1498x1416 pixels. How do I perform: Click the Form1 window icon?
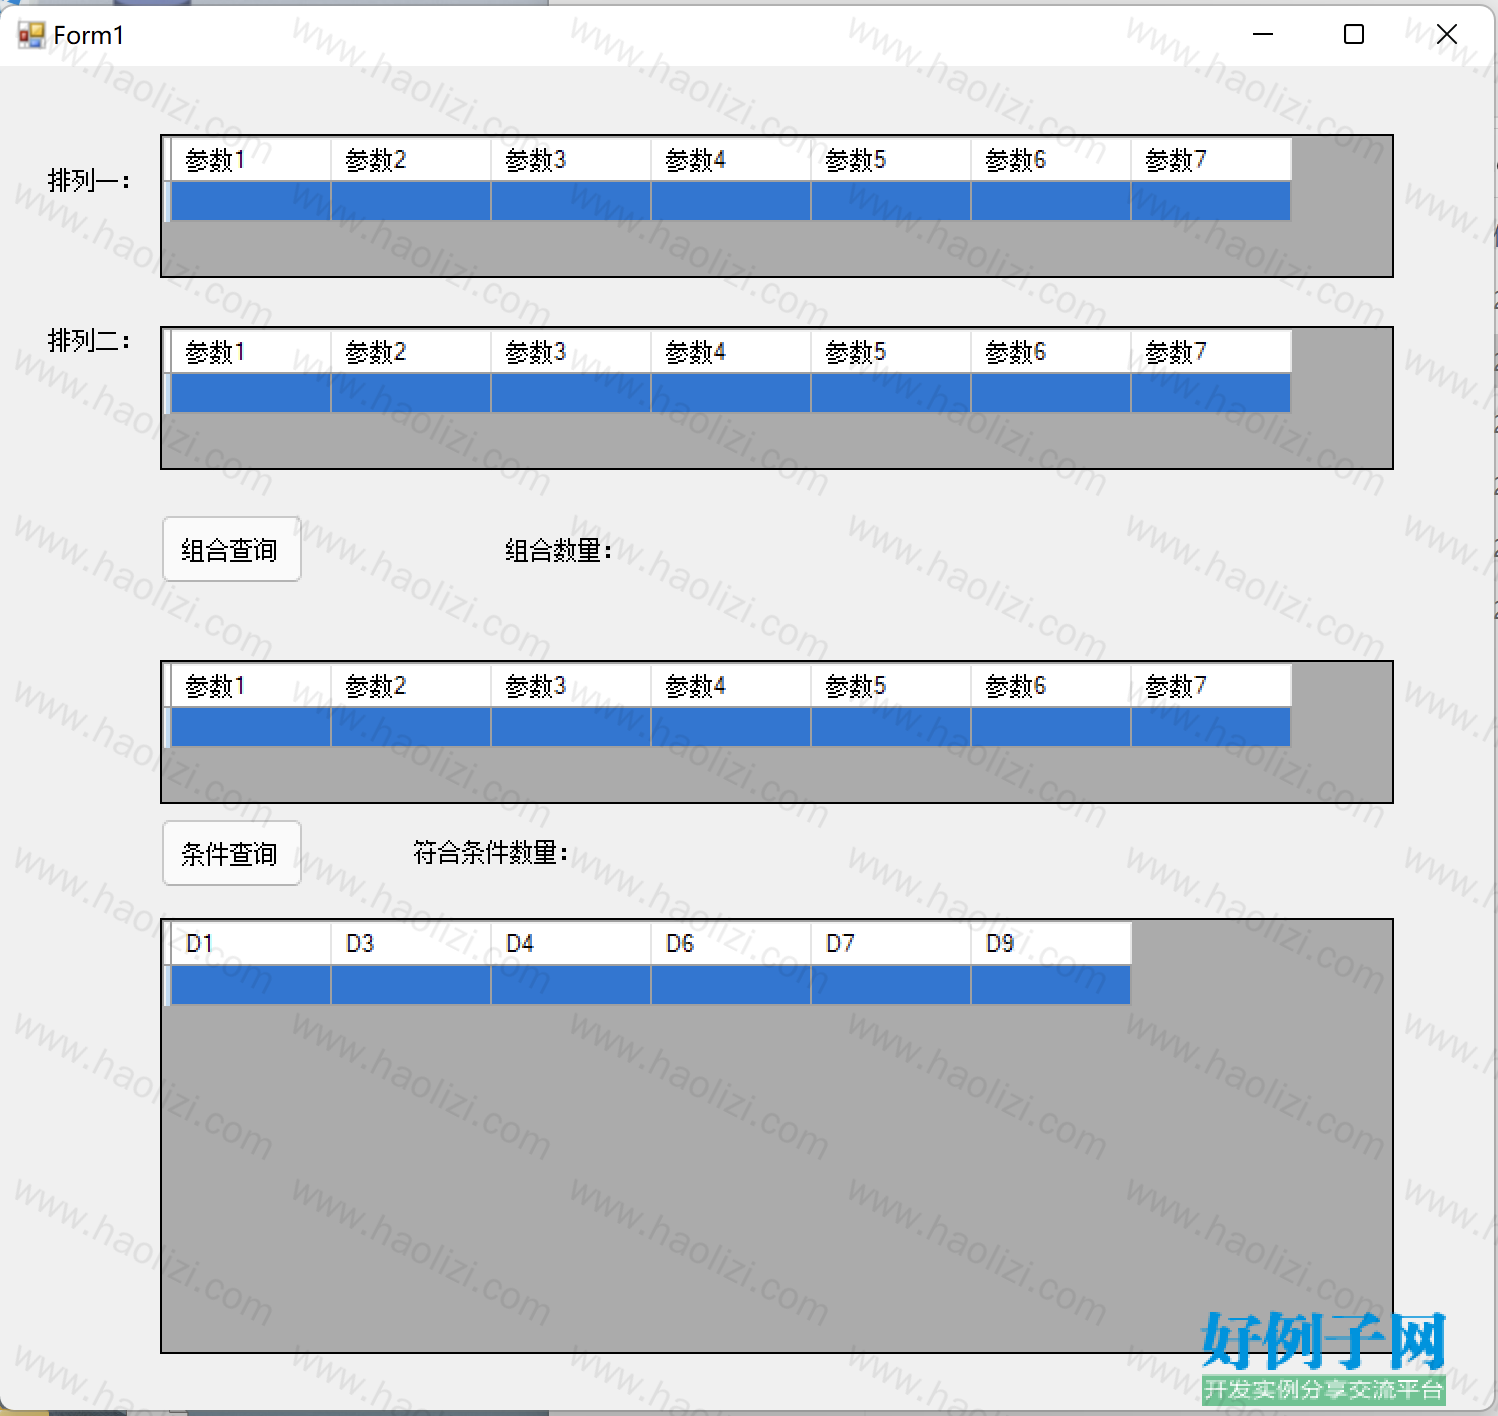31,35
